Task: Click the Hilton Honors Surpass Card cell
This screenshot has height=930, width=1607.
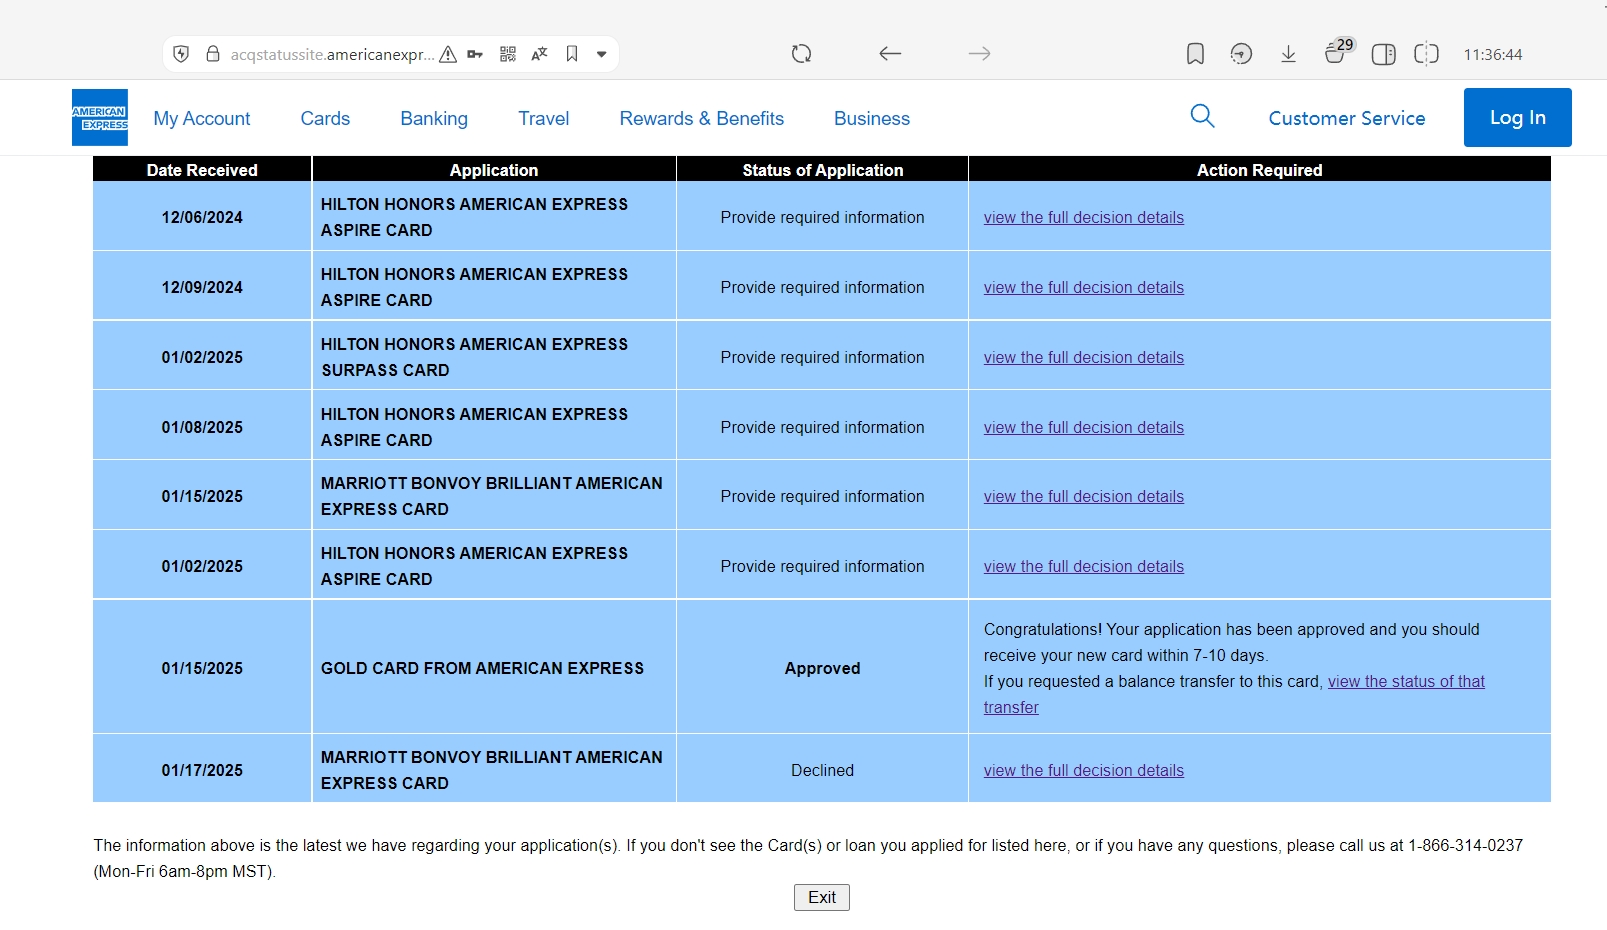Action: point(494,357)
